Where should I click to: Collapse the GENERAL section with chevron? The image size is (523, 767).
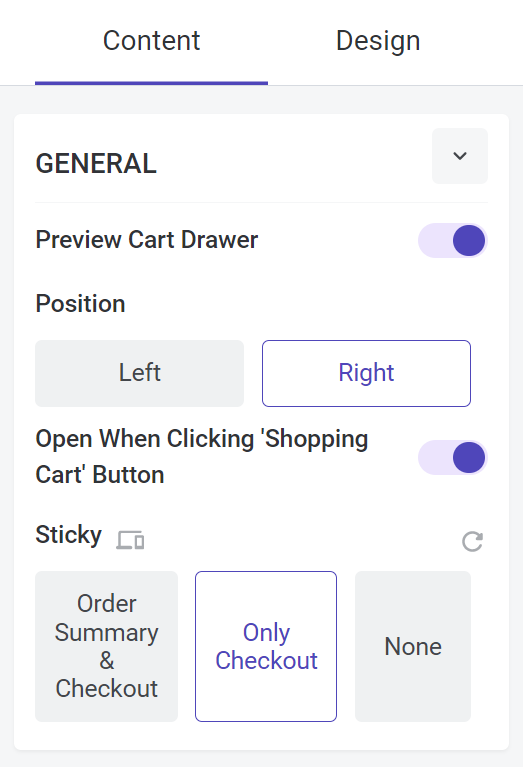[x=460, y=156]
